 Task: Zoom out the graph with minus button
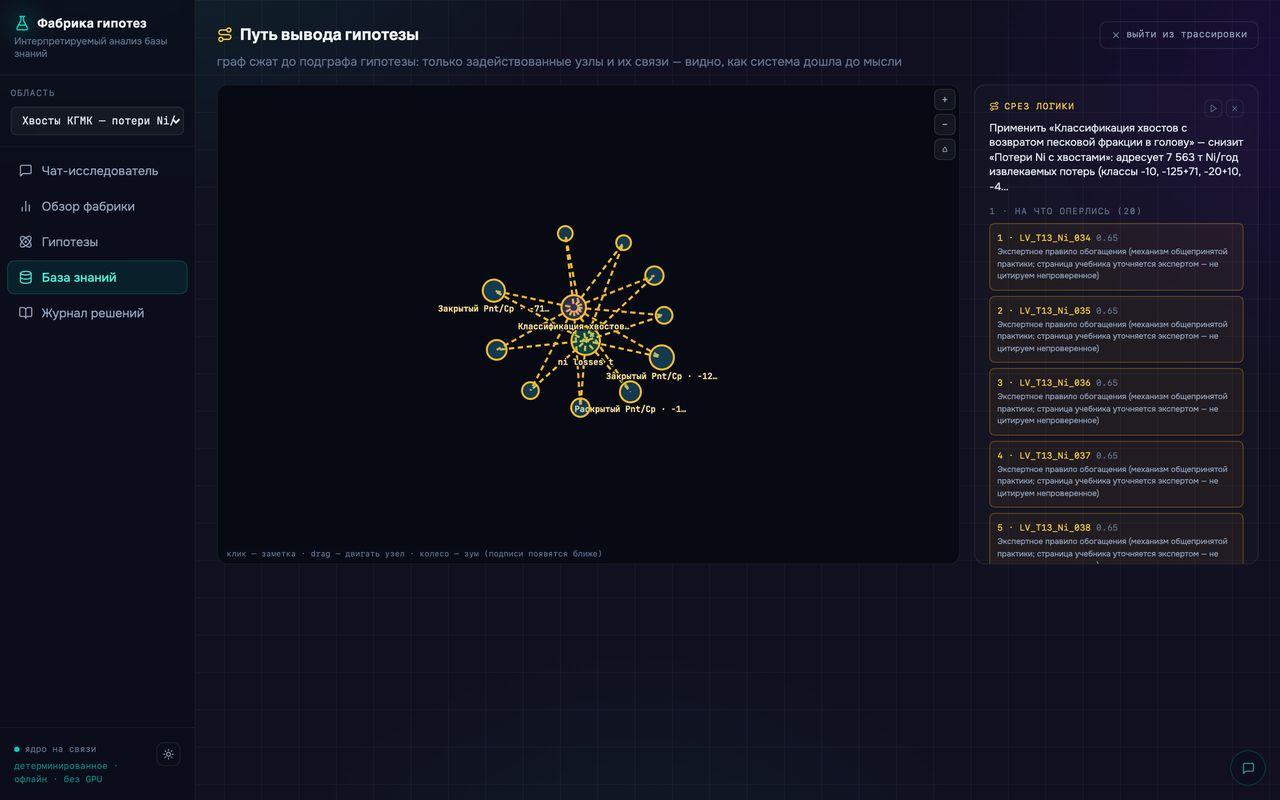click(x=945, y=125)
